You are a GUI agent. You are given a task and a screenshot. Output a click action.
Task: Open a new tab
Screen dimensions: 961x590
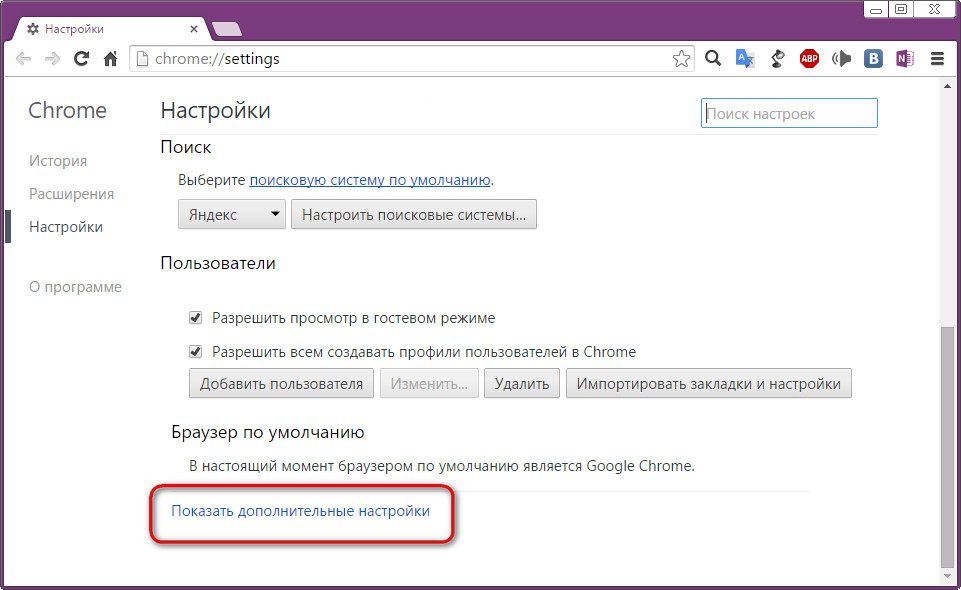[226, 29]
